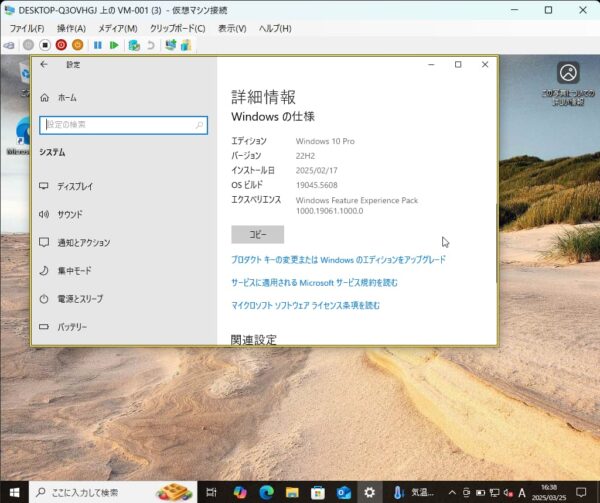Save VM state with the orange icon
The height and width of the screenshot is (503, 600).
pos(78,45)
